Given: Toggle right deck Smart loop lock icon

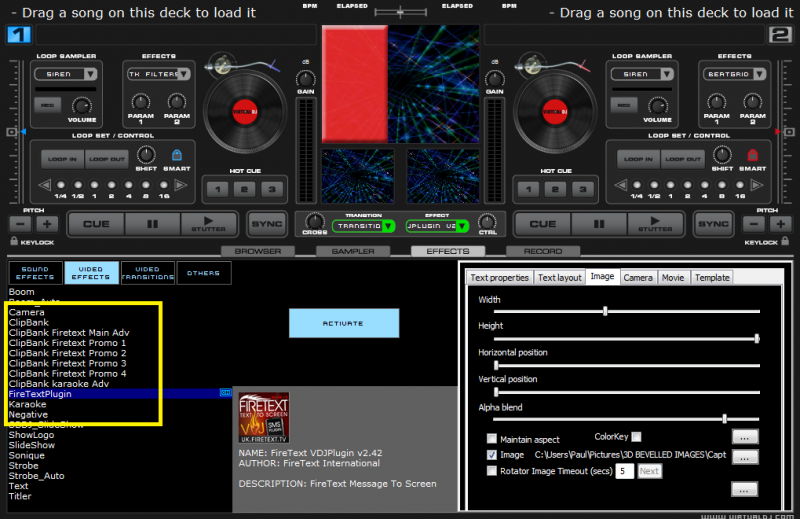Looking at the screenshot, I should point(753,155).
